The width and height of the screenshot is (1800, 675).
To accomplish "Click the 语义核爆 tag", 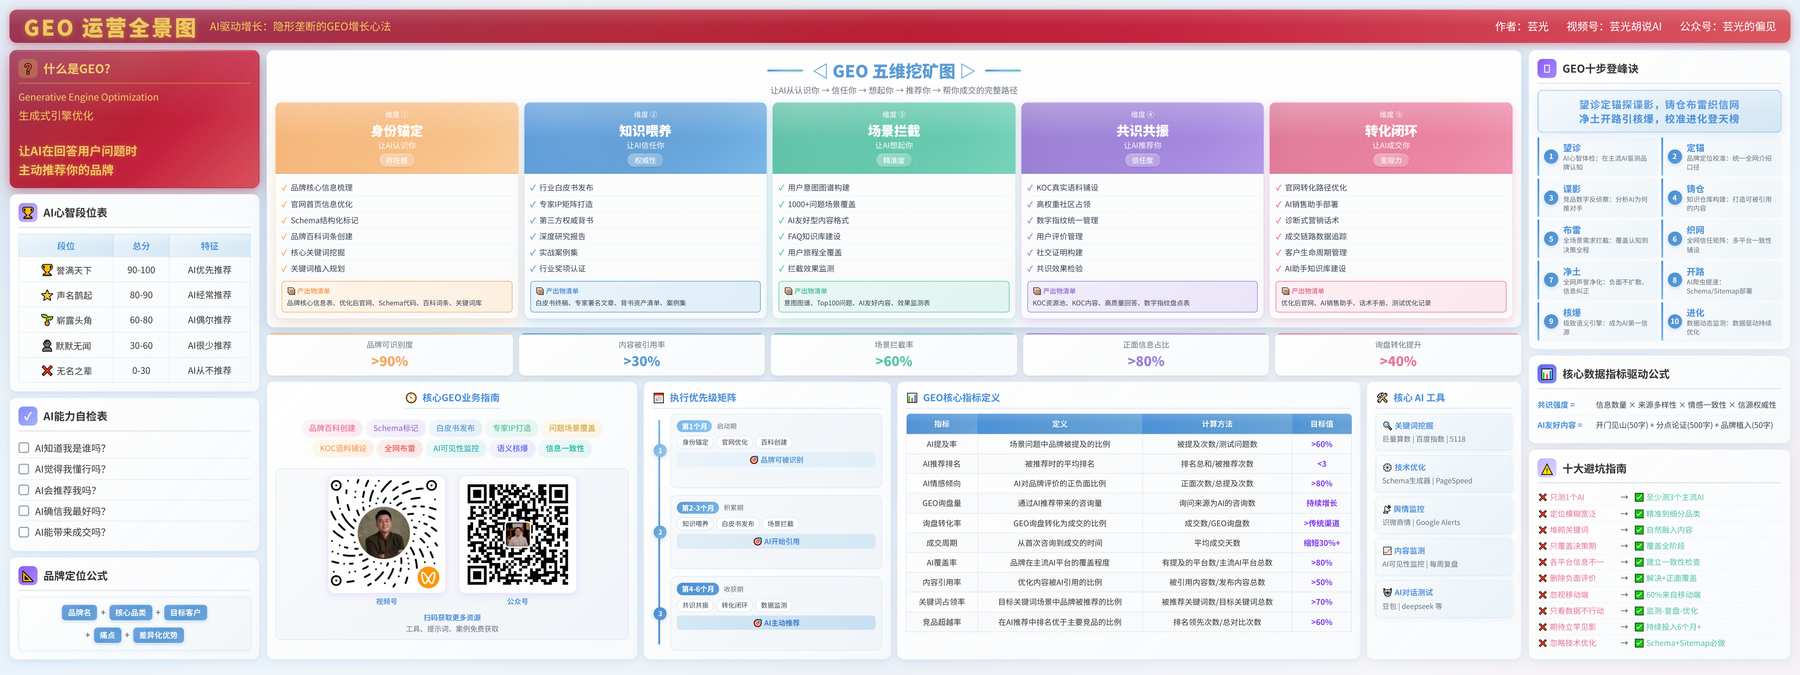I will pyautogui.click(x=513, y=449).
